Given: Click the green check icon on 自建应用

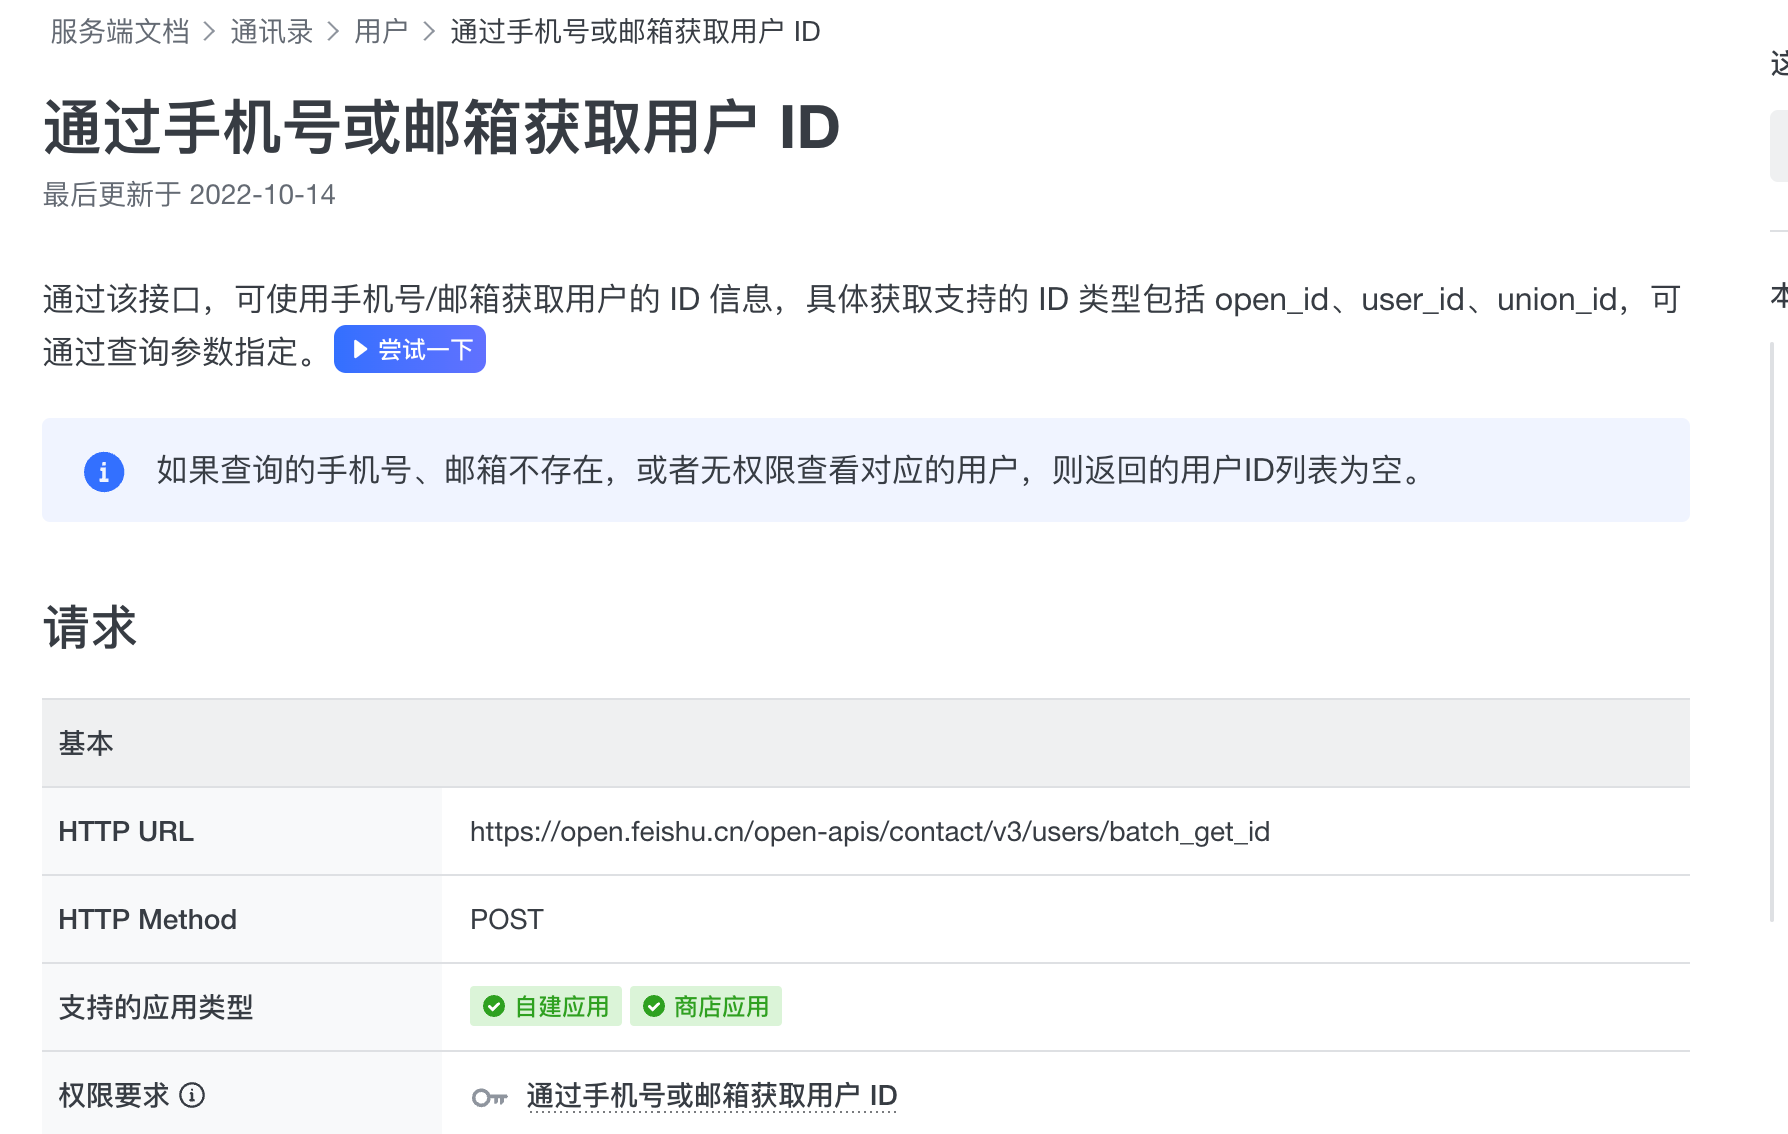Looking at the screenshot, I should (494, 1006).
